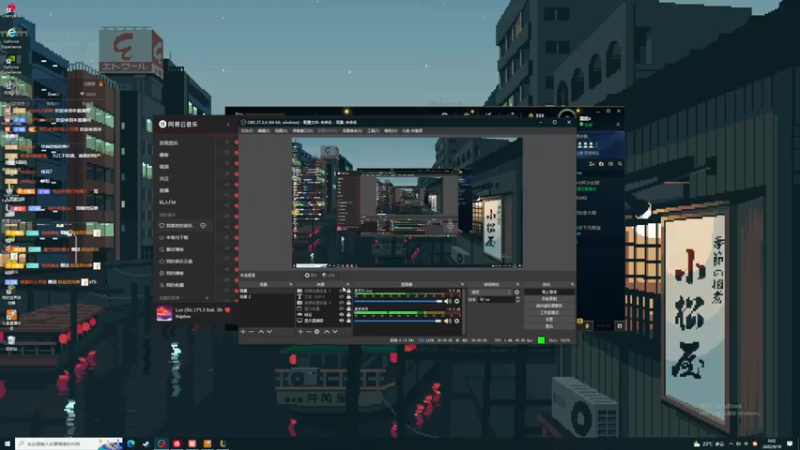Click the Windows taskbar search box
This screenshot has width=800, height=450.
point(69,444)
